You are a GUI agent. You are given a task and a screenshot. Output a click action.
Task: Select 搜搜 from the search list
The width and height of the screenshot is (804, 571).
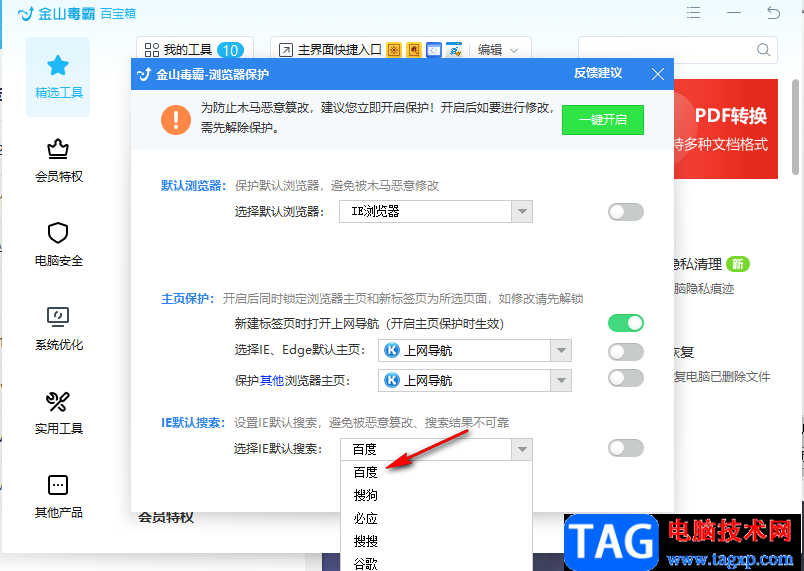point(436,541)
